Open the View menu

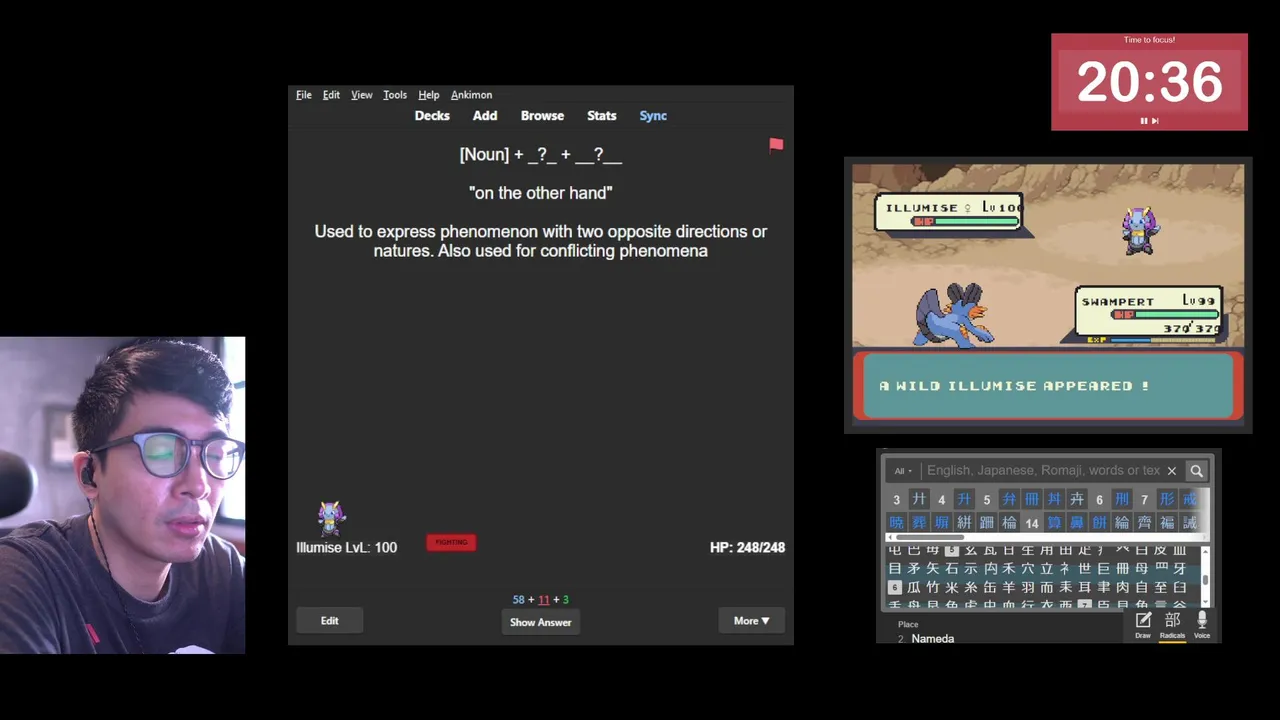click(361, 95)
